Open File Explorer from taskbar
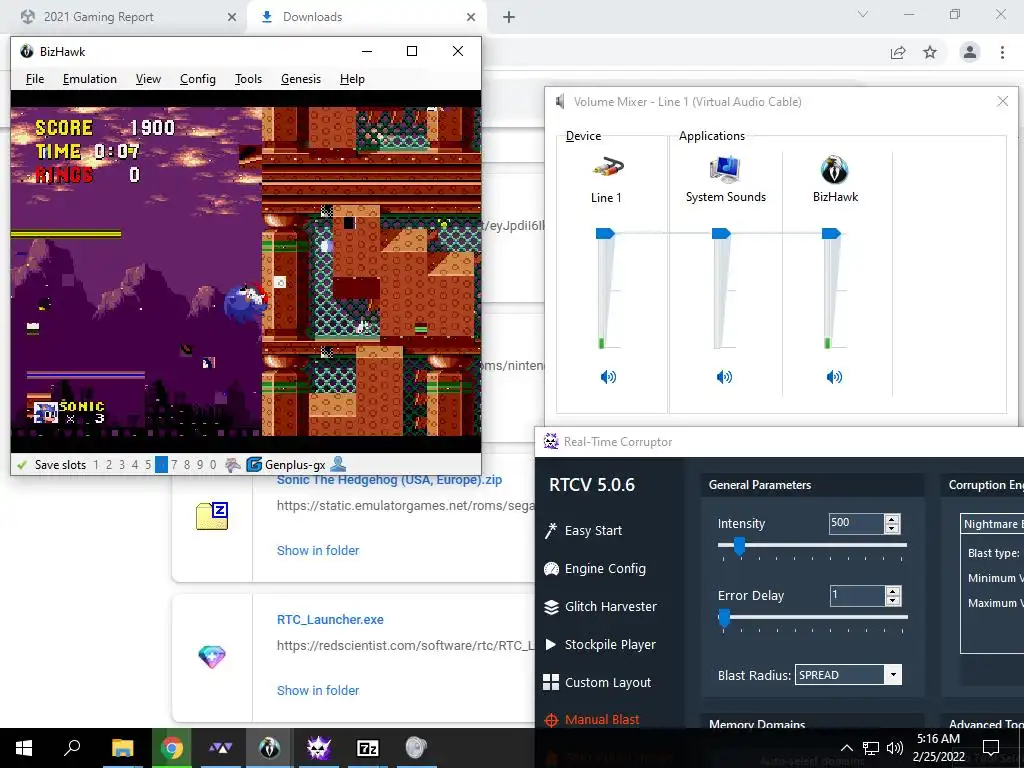1024x768 pixels. pos(122,748)
